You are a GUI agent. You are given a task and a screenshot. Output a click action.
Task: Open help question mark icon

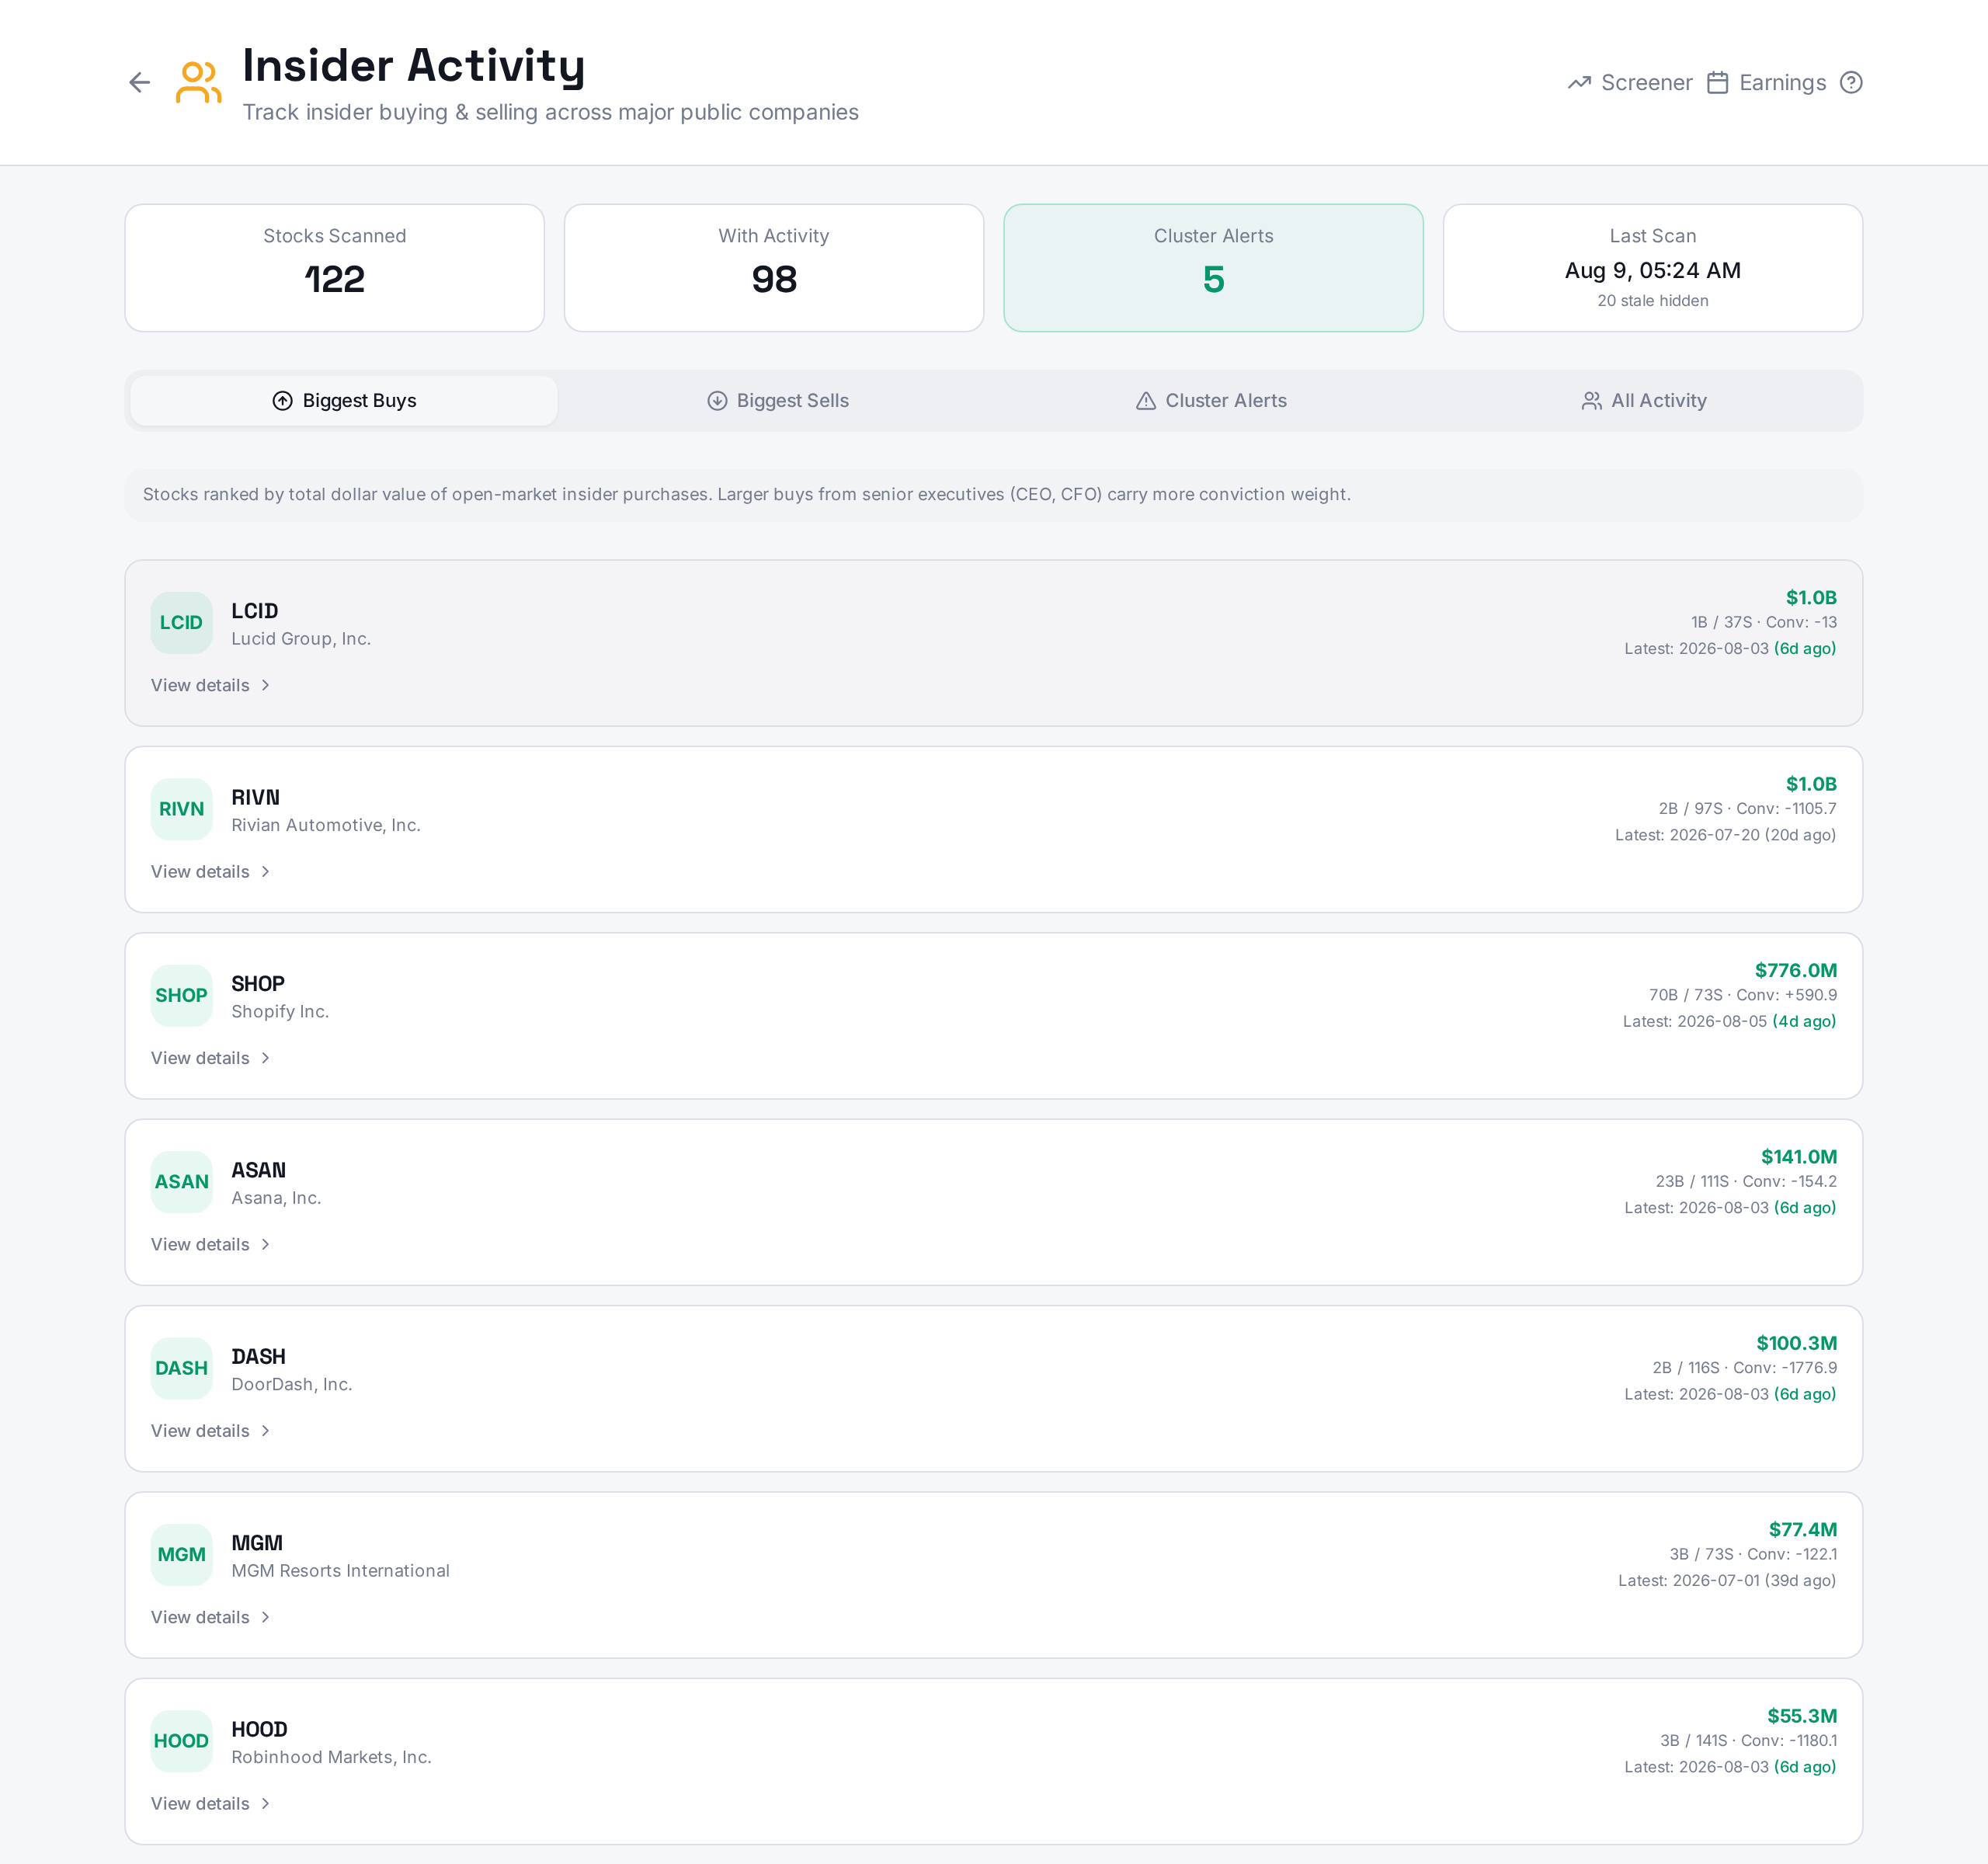click(x=1851, y=82)
